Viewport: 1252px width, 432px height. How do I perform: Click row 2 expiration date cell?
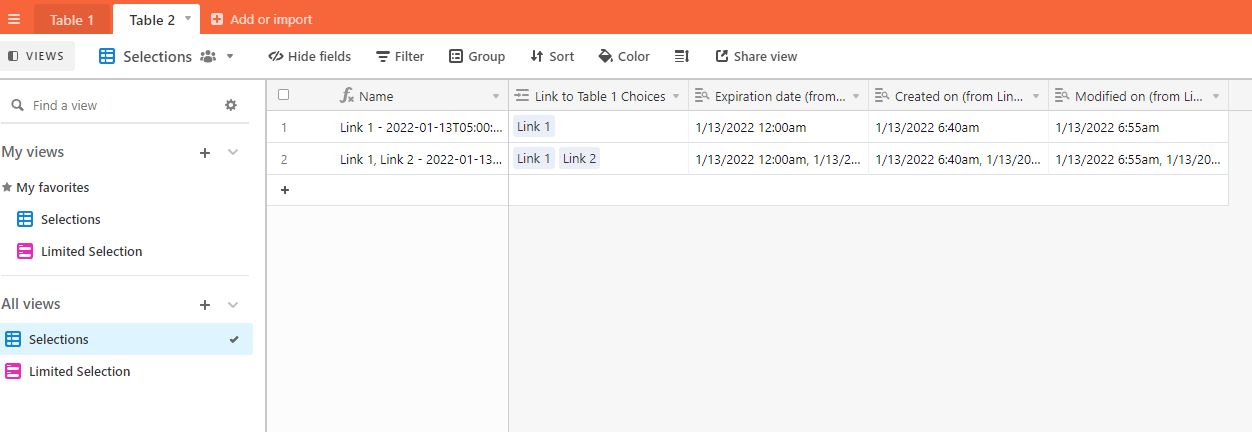click(x=778, y=159)
